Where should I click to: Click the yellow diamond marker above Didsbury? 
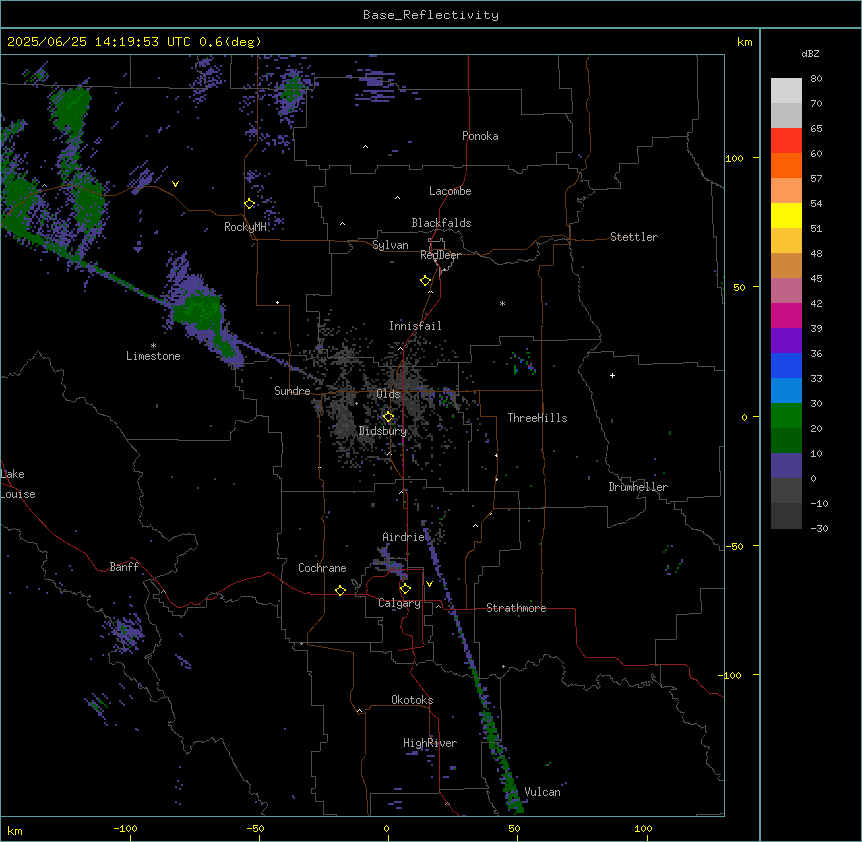point(388,417)
